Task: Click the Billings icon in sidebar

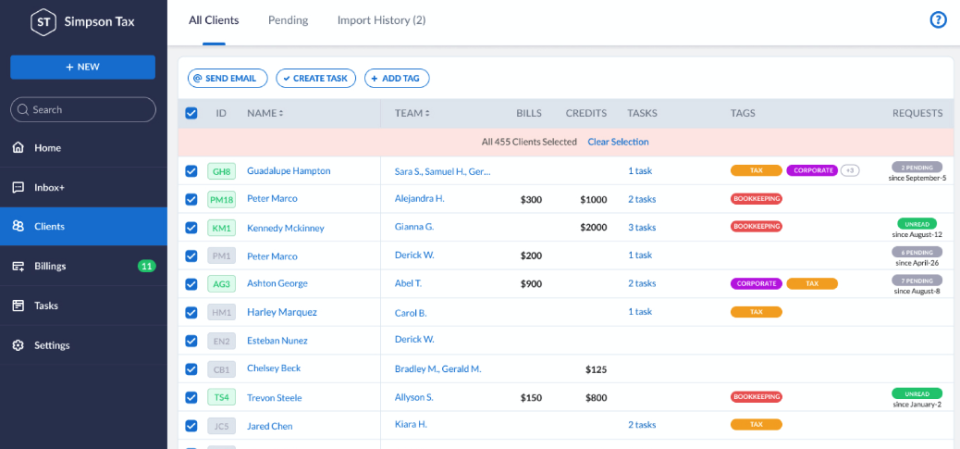Action: [18, 266]
